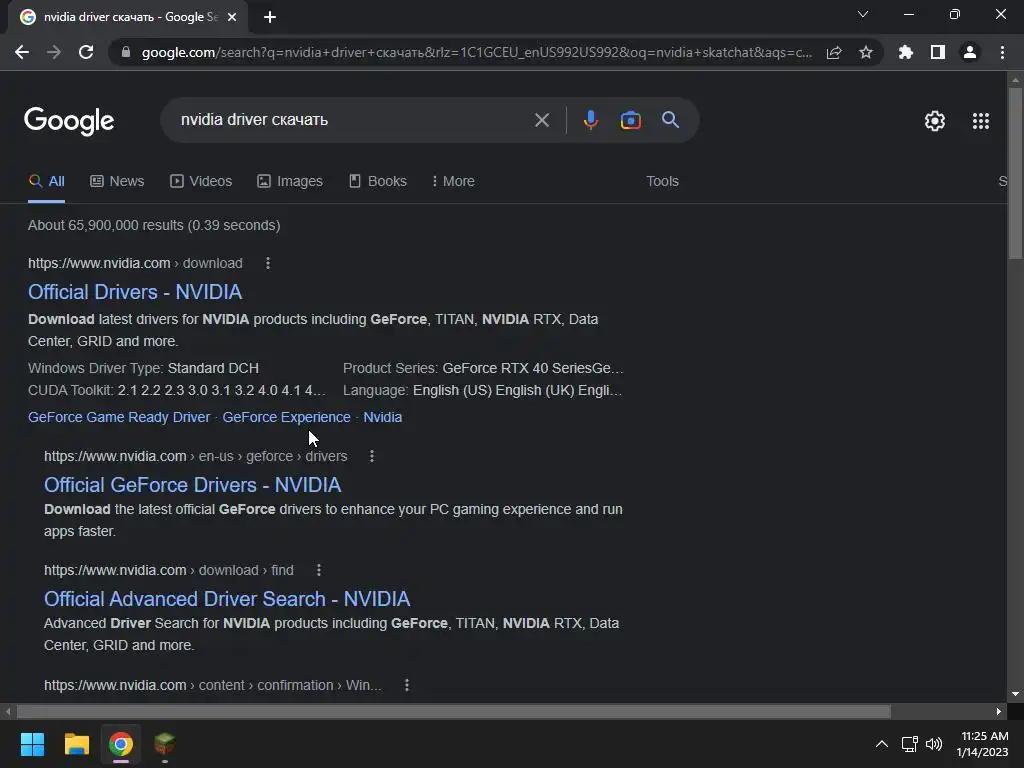Click horizontal scrollbar right arrow
Screen dimensions: 1024x768
click(999, 711)
